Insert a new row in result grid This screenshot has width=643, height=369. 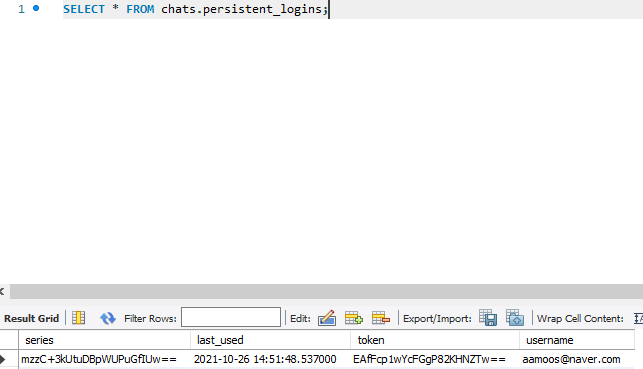coord(353,318)
